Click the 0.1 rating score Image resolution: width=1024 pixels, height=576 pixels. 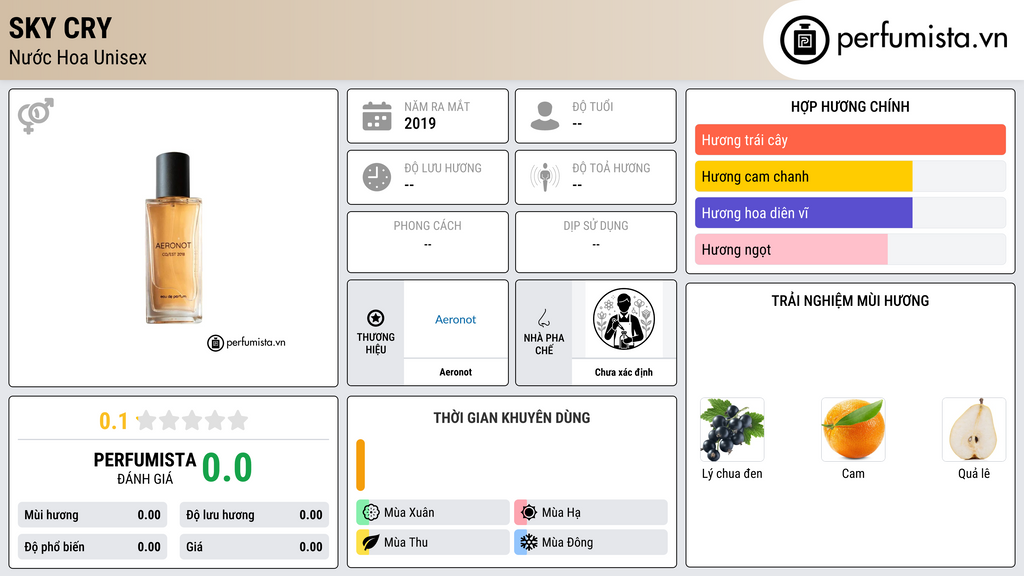(114, 421)
